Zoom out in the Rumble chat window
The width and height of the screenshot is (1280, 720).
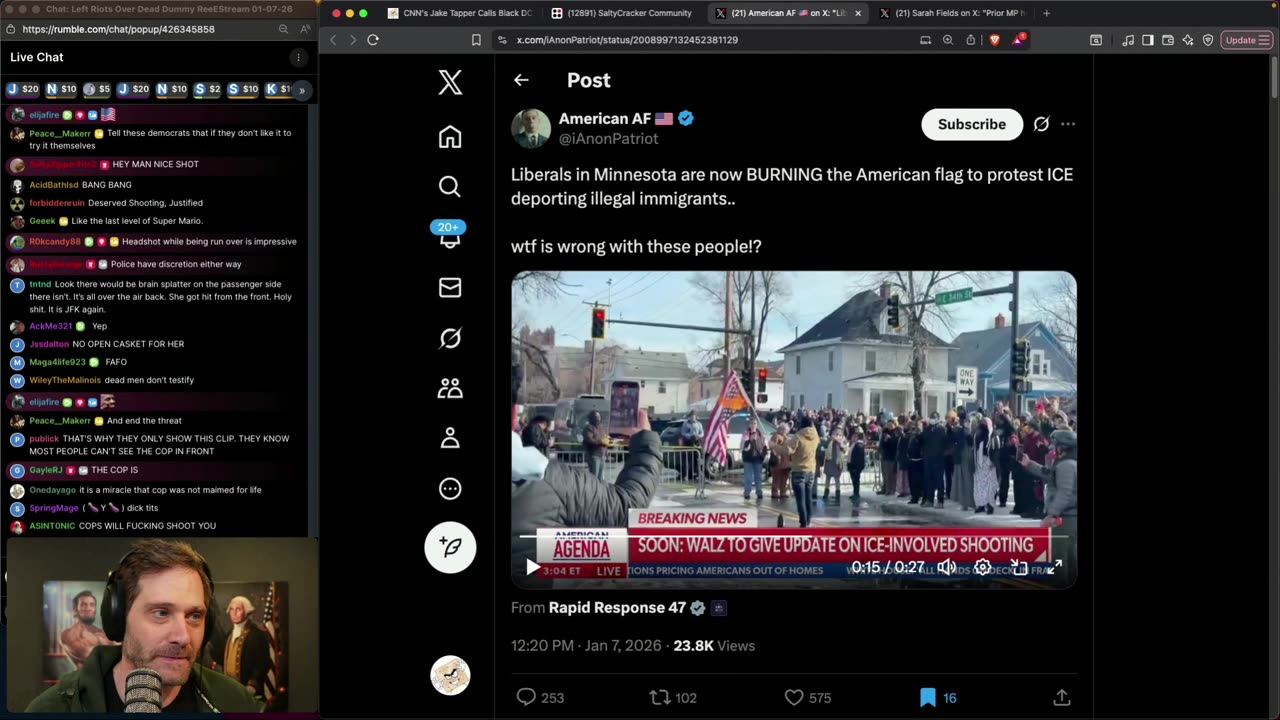coord(284,29)
